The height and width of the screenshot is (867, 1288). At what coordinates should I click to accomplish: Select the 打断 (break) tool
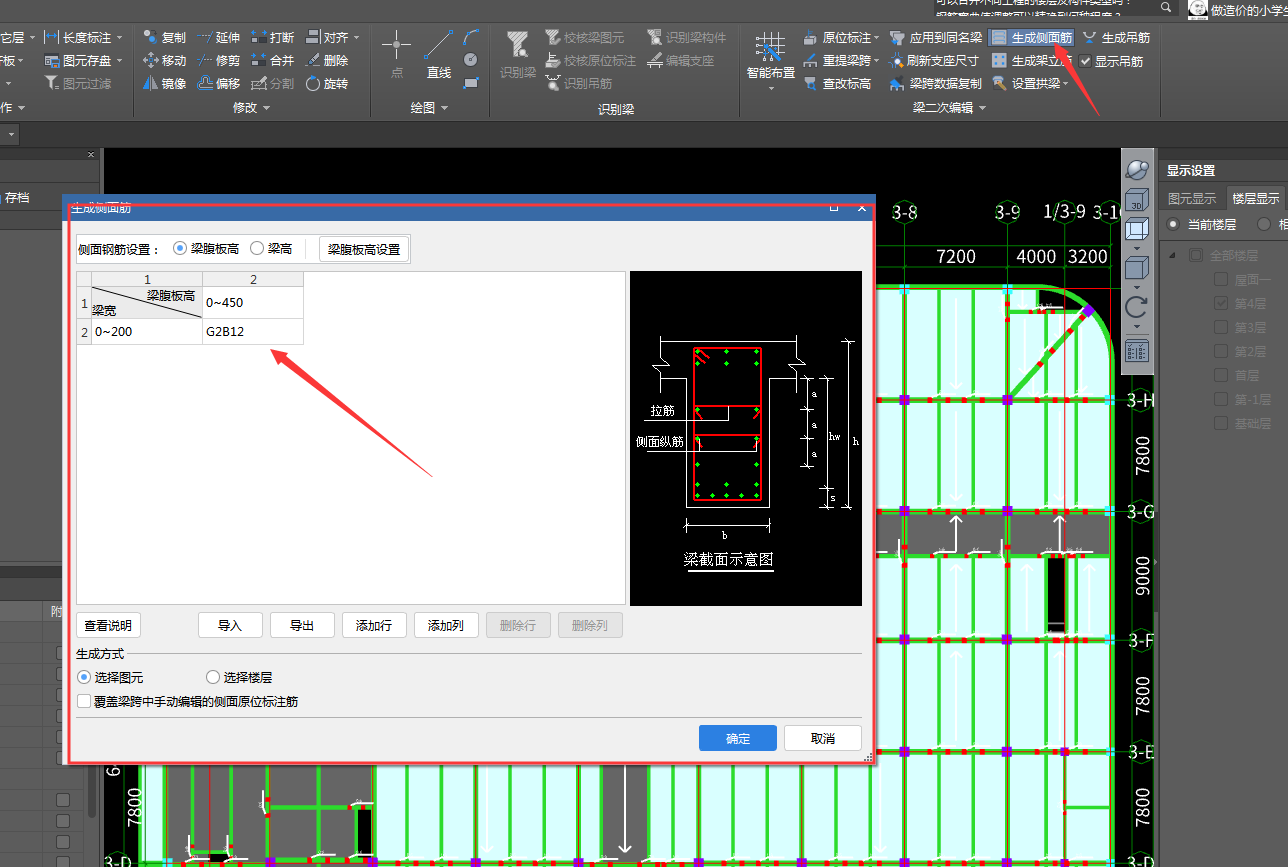273,37
